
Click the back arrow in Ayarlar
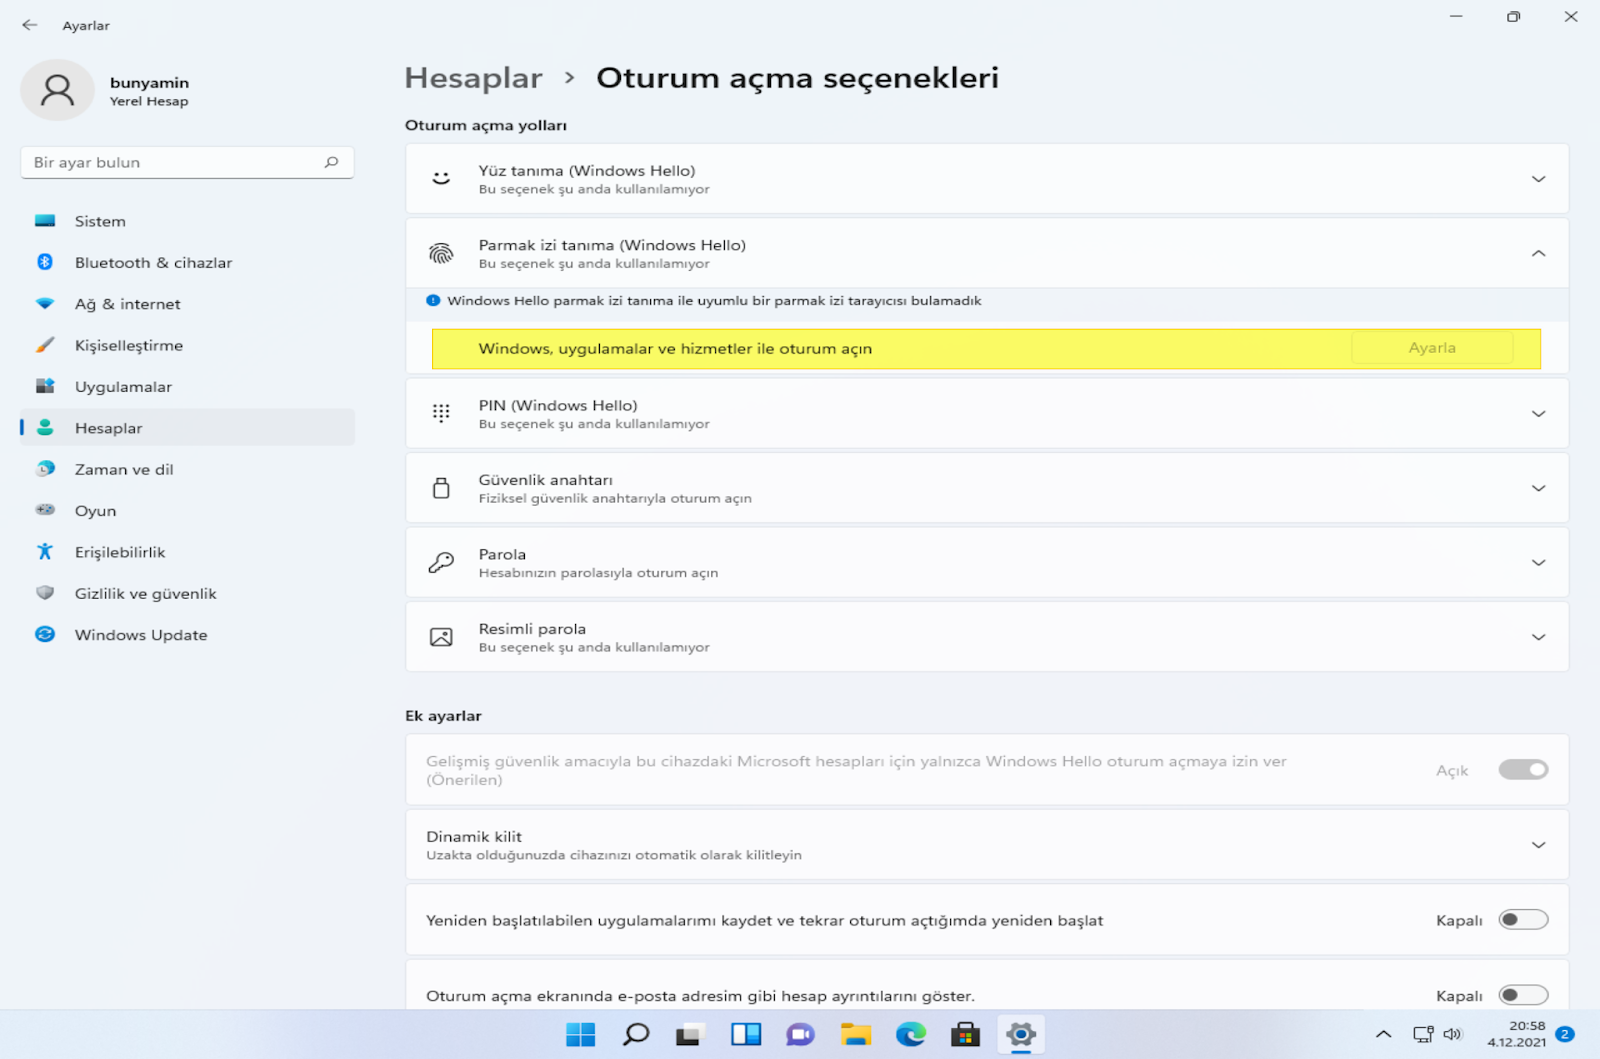(30, 25)
